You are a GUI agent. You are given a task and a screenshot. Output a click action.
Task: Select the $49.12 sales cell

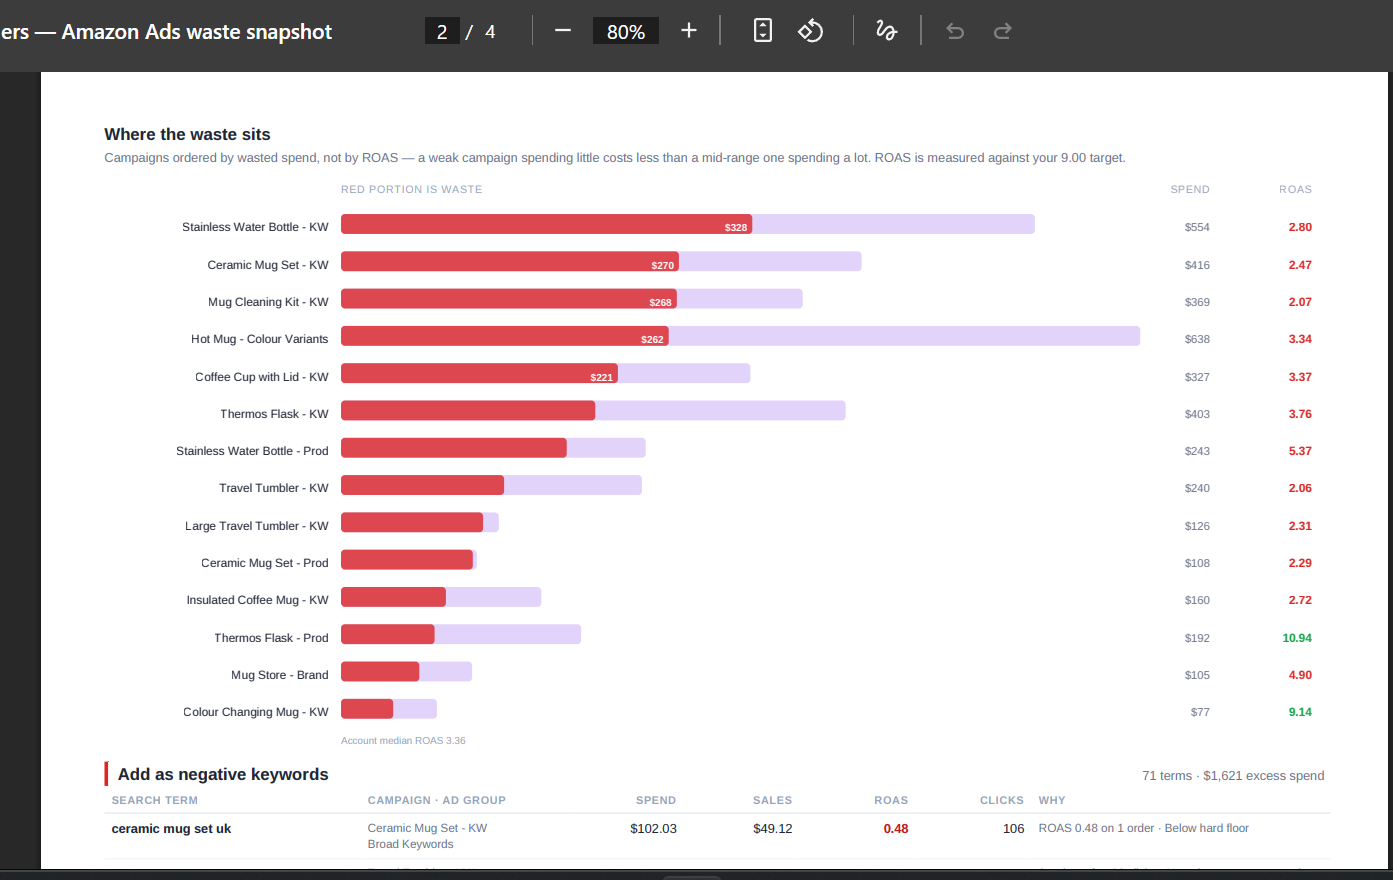point(772,828)
